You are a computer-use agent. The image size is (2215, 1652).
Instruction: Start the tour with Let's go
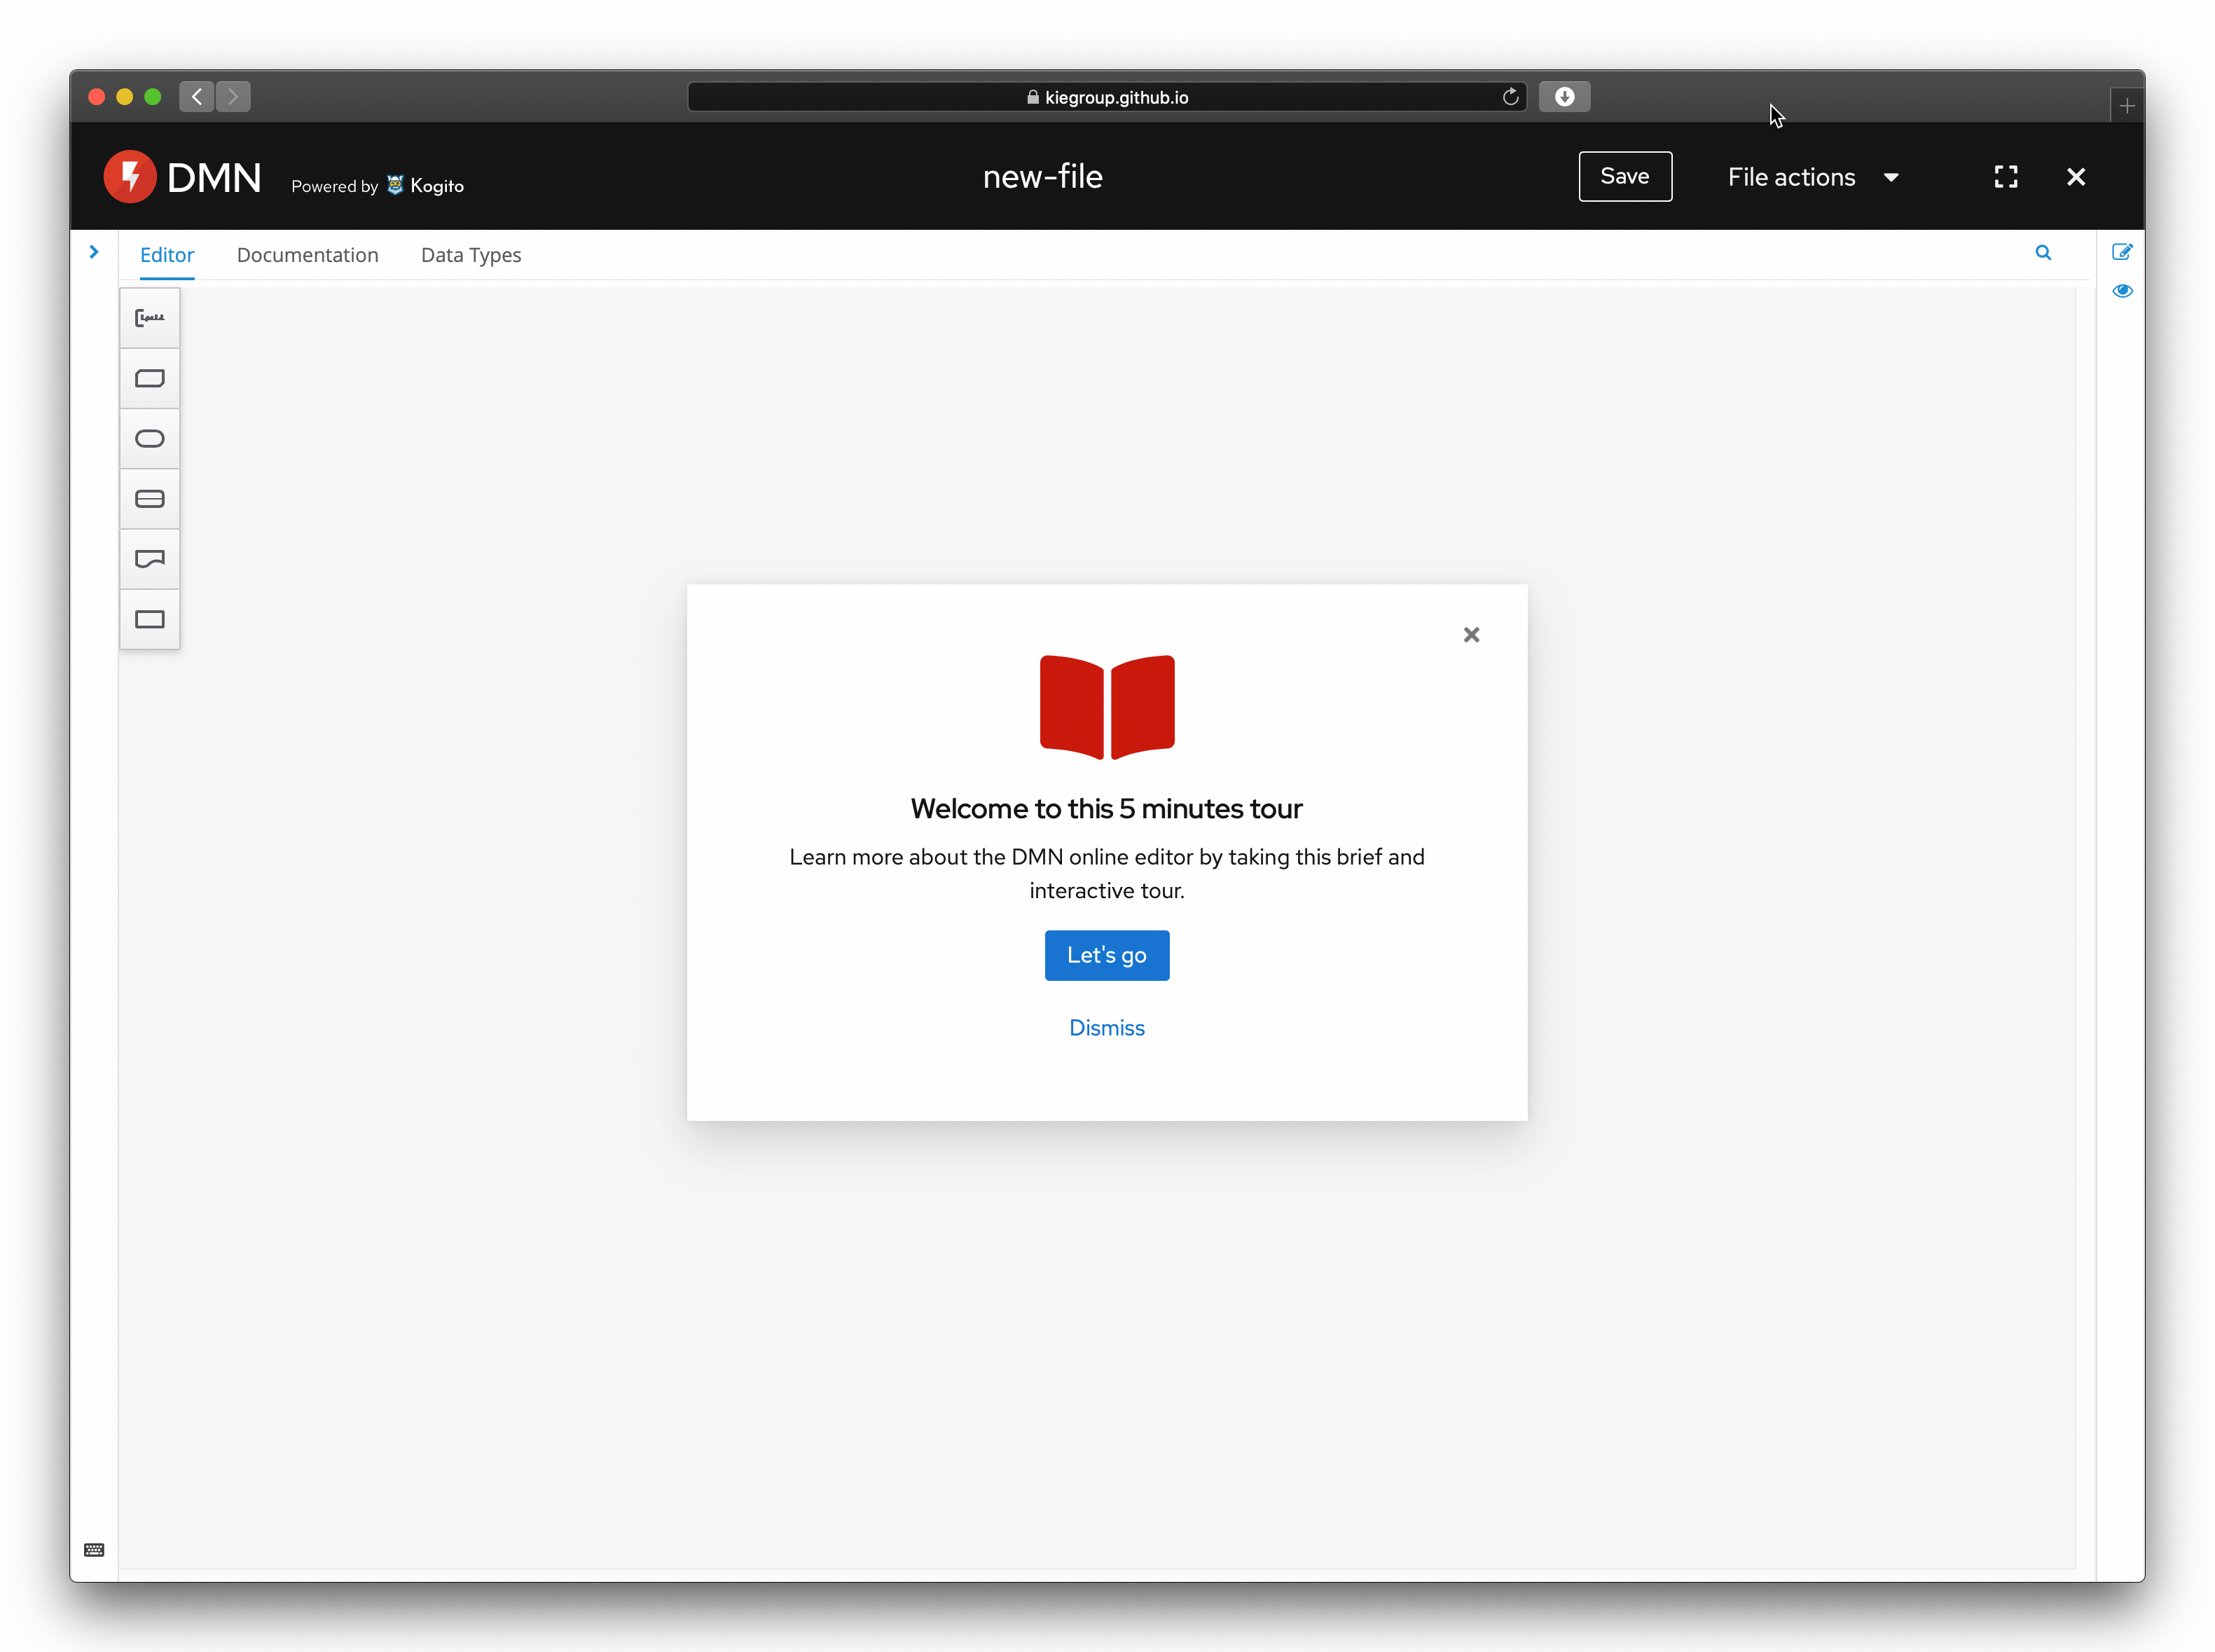[1107, 955]
